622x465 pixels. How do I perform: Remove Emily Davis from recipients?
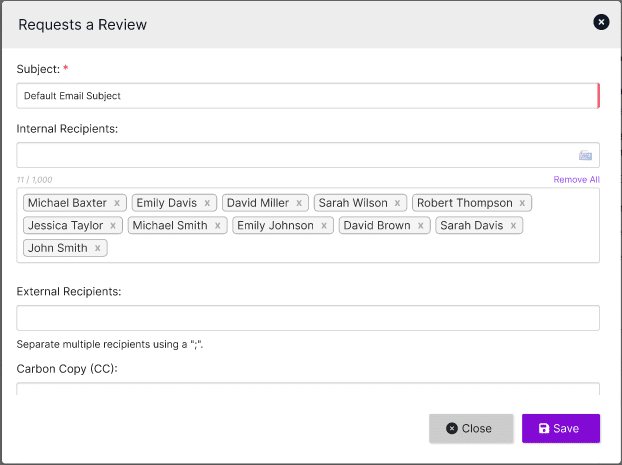207,203
